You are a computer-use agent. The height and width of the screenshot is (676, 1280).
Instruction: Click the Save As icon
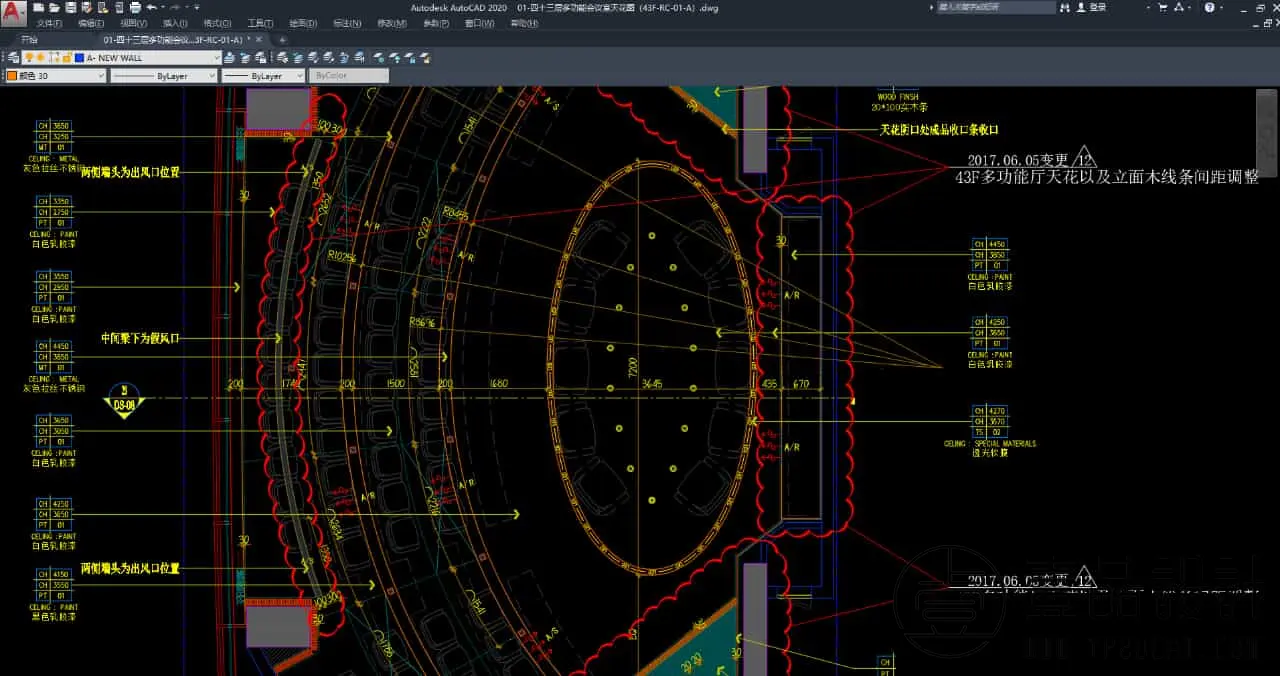[x=86, y=7]
